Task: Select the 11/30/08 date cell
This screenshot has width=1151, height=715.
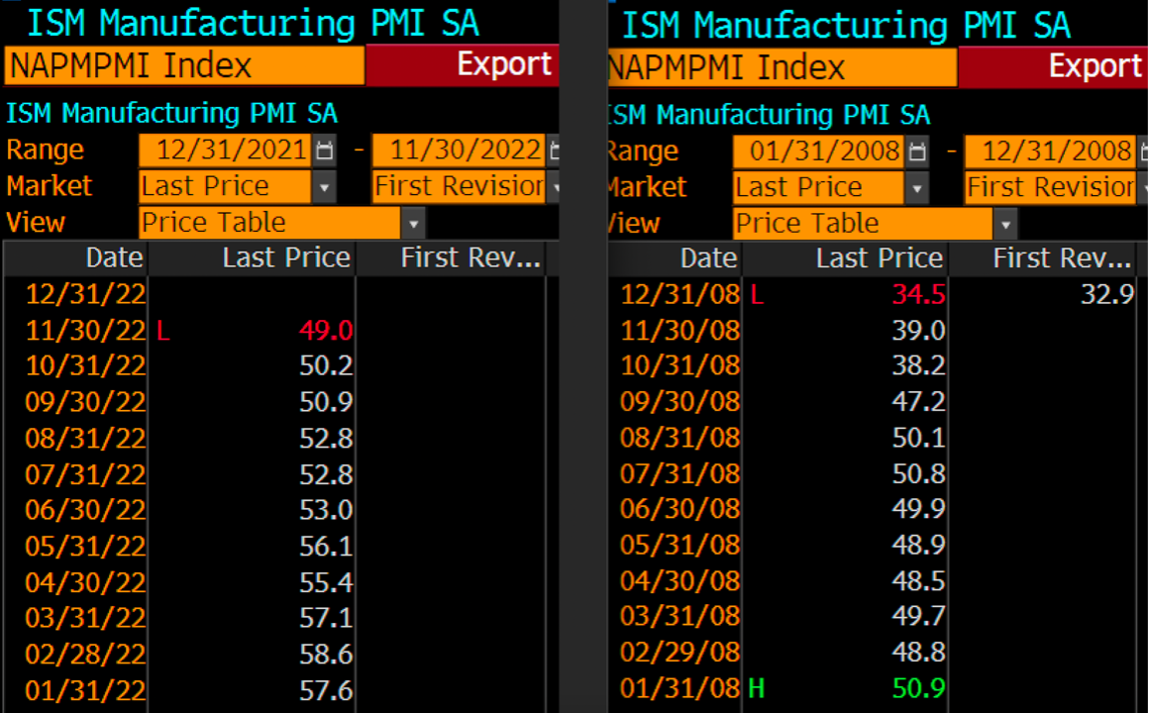Action: [680, 331]
